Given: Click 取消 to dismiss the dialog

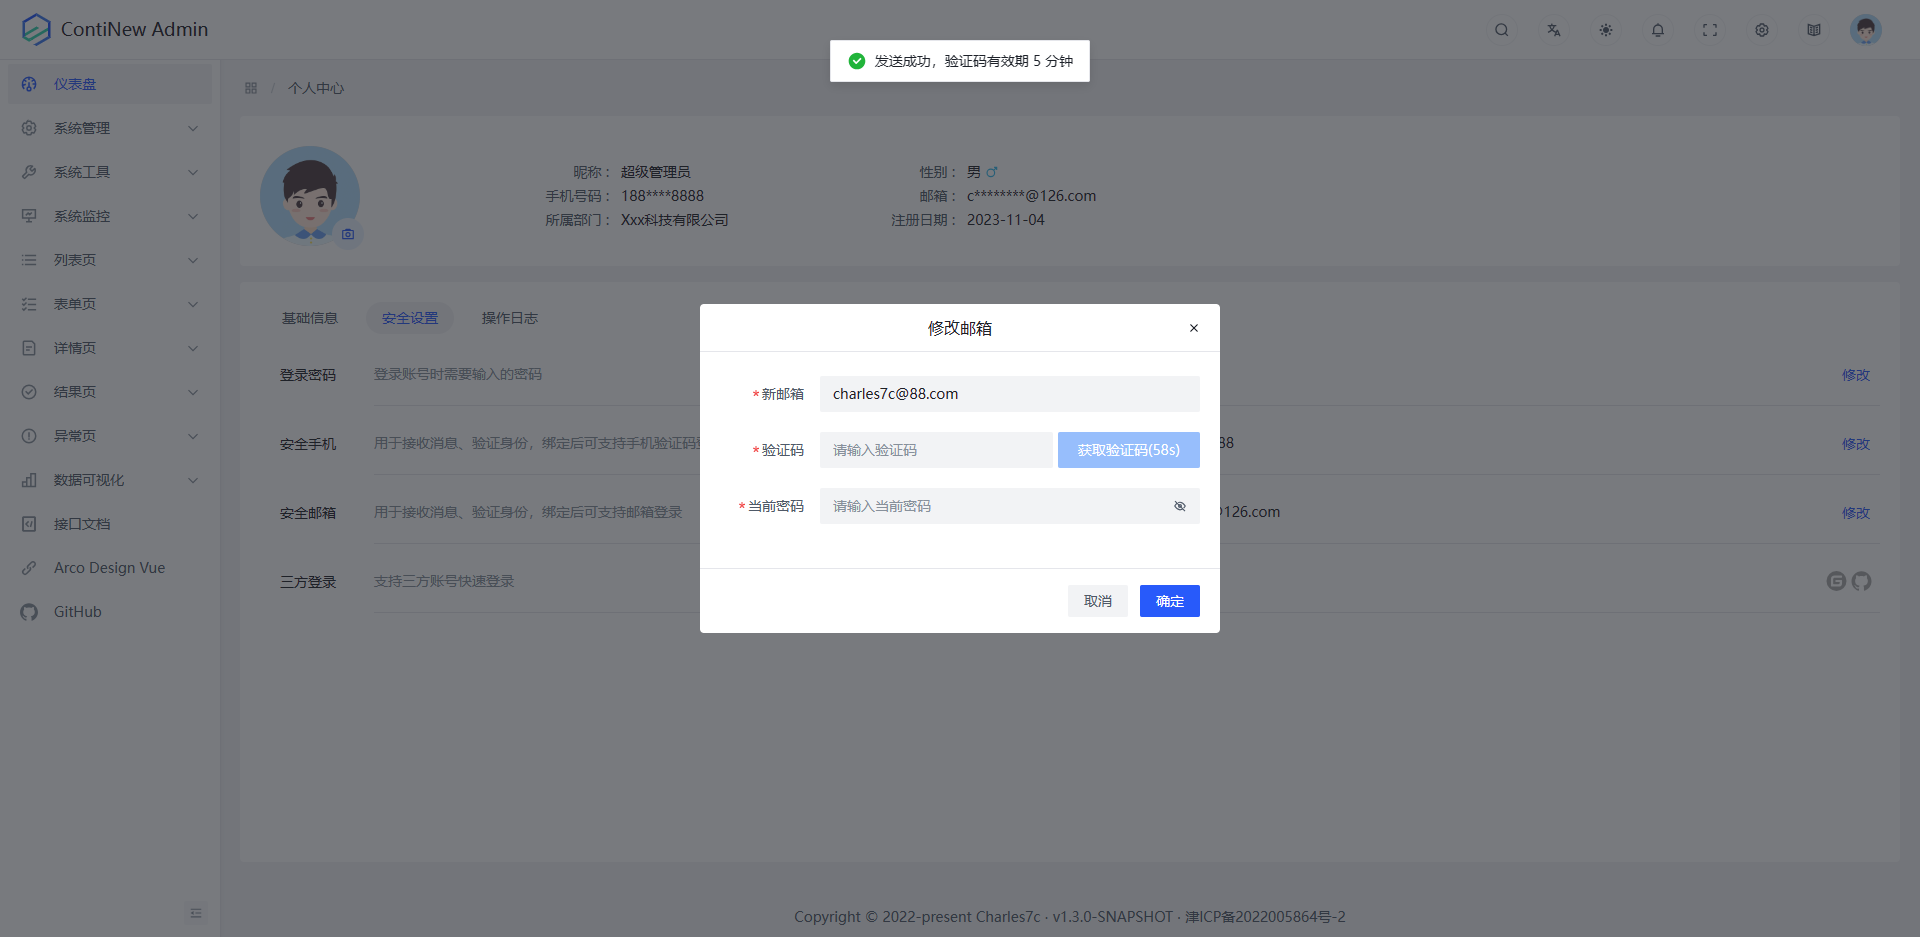Looking at the screenshot, I should pos(1097,600).
